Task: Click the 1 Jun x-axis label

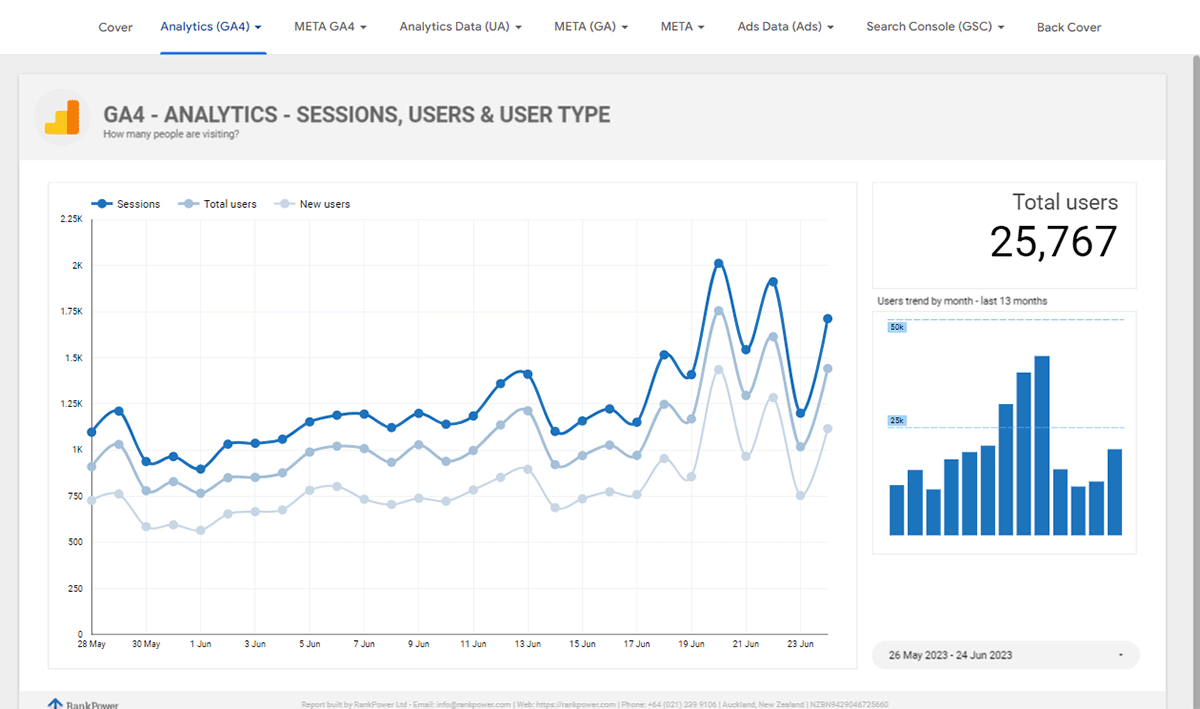Action: [x=201, y=644]
